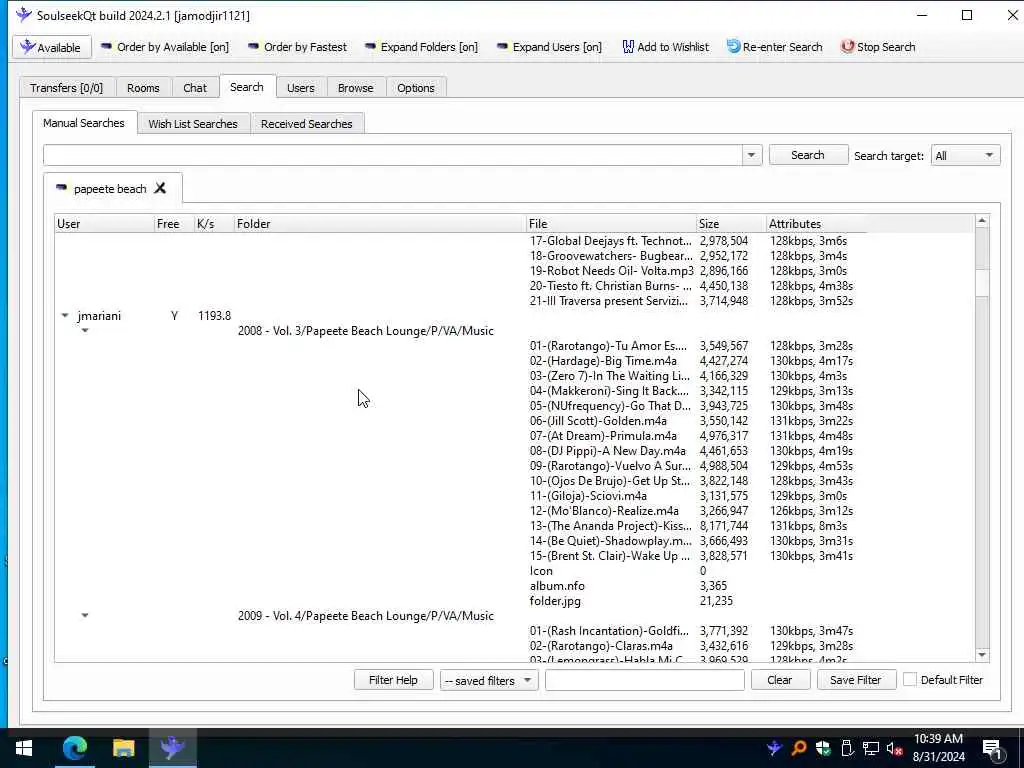Sort results by K/s column
1024x768 pixels.
pos(214,223)
